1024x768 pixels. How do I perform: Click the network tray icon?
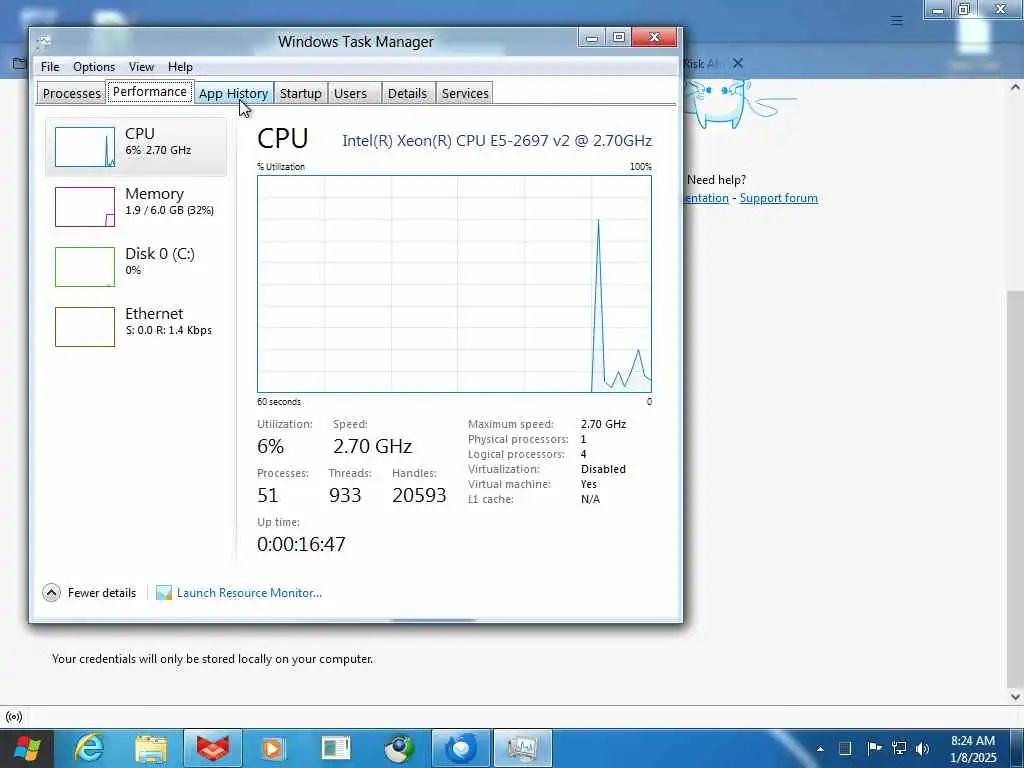(x=899, y=748)
